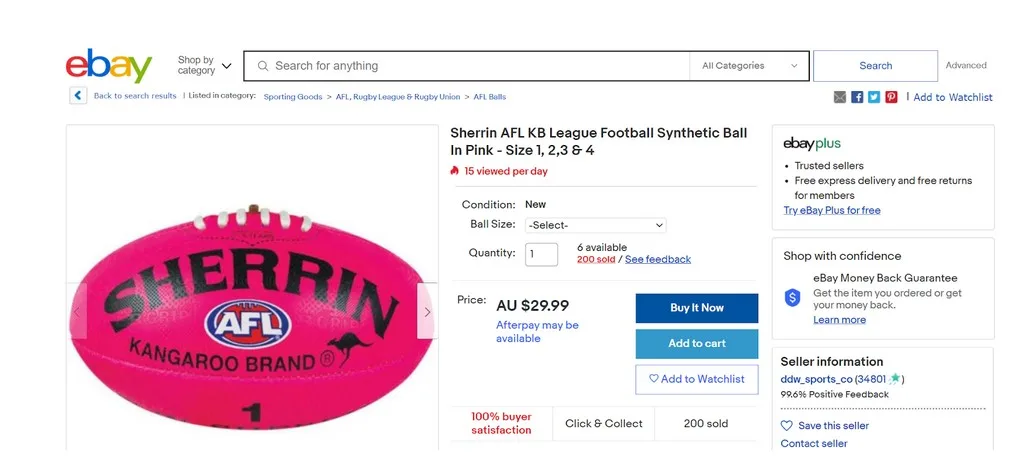This screenshot has width=1032, height=457.
Task: Show previous product image arrow
Action: click(x=77, y=312)
